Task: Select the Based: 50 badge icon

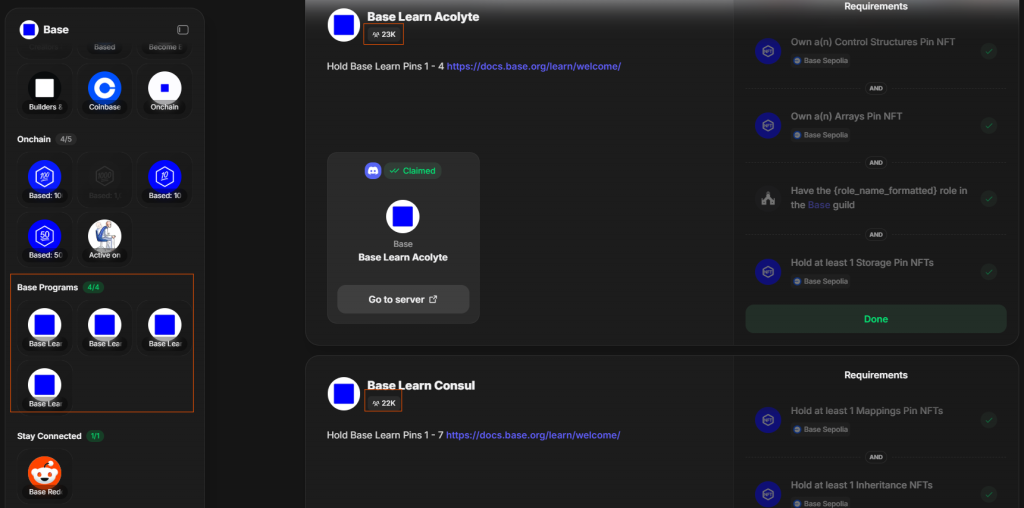Action: tap(45, 236)
